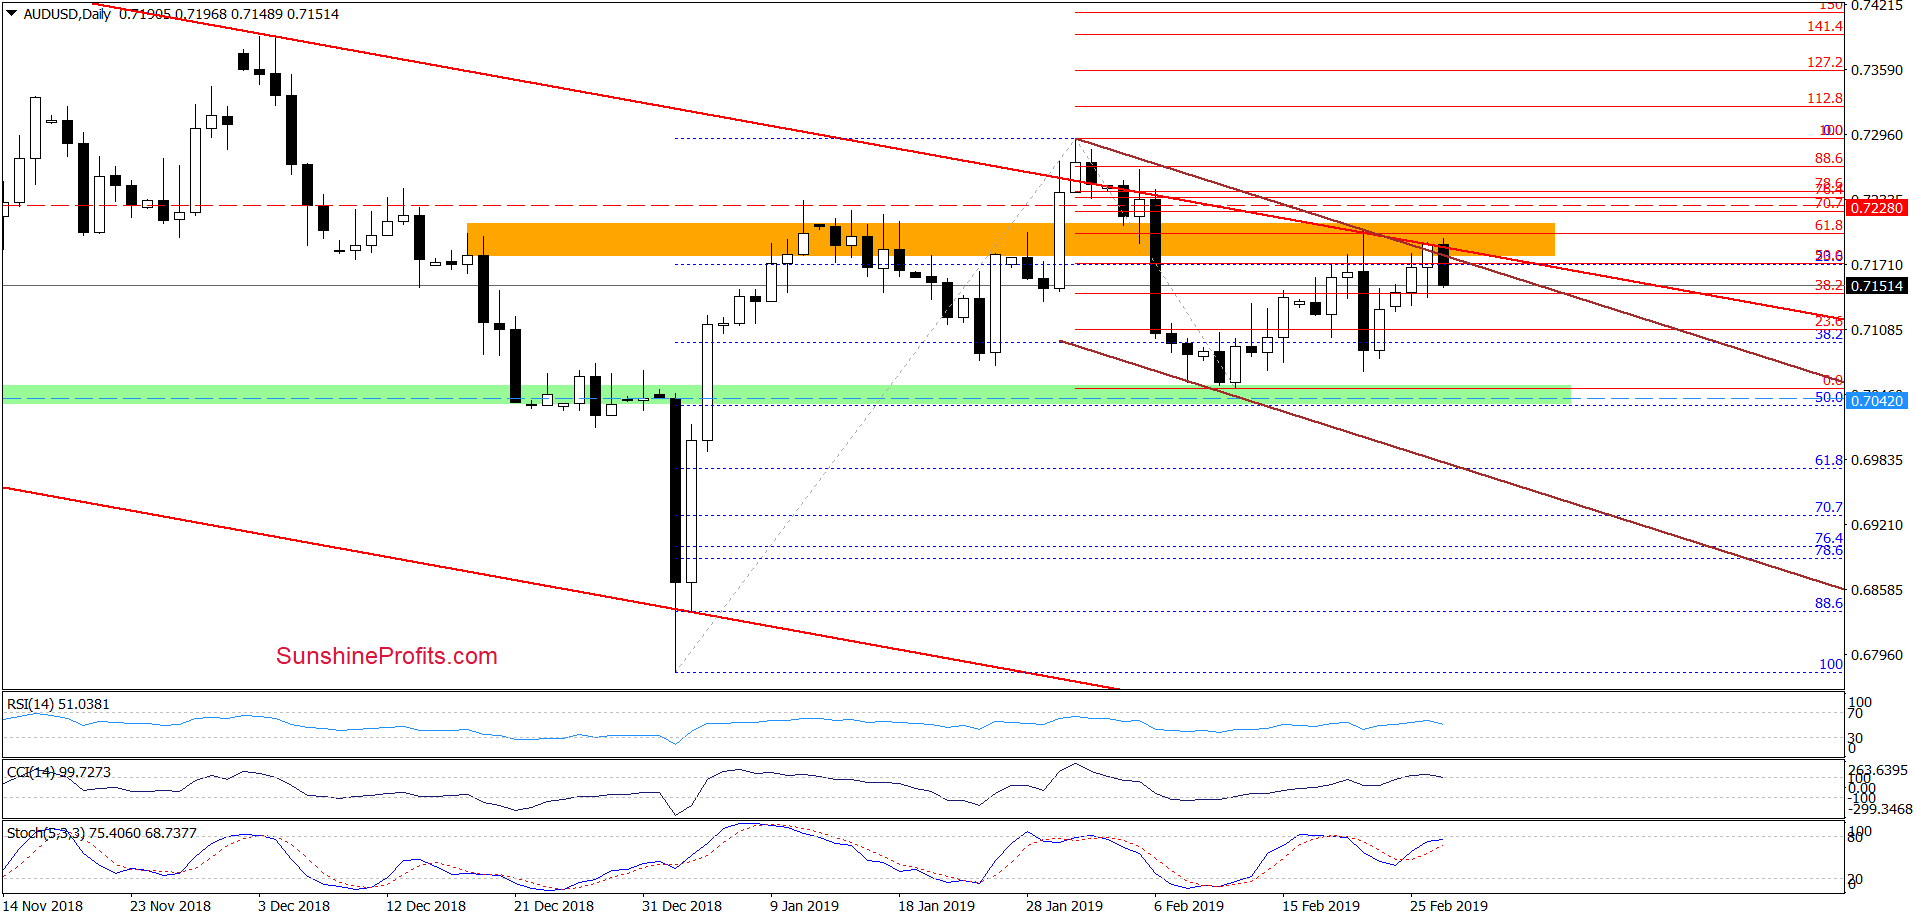Click the 0.71710 price axis label
1916x920 pixels.
coord(1877,265)
